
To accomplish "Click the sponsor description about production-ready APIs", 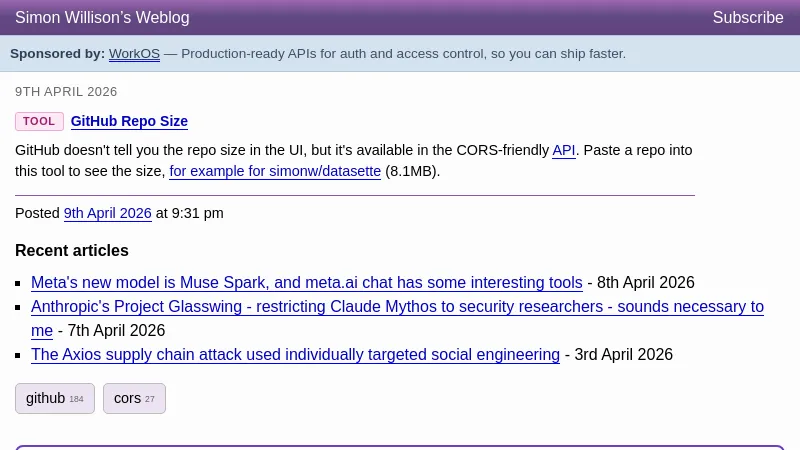I will [403, 53].
